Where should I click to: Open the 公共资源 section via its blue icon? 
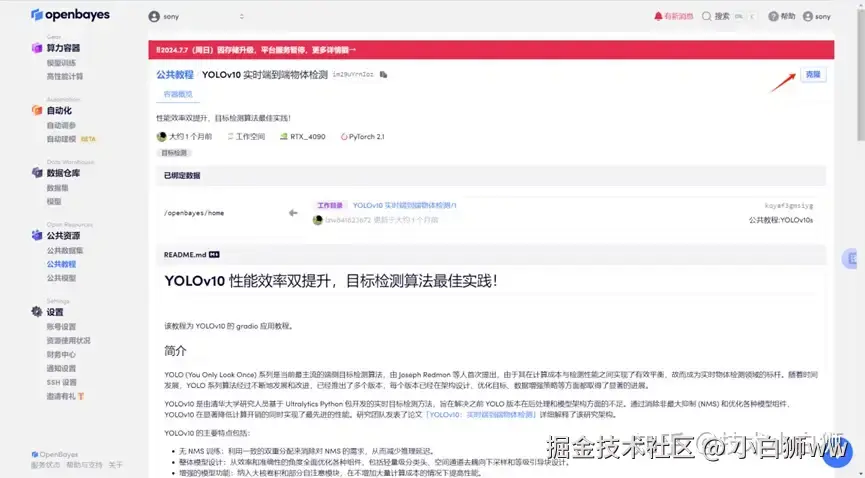click(x=37, y=236)
